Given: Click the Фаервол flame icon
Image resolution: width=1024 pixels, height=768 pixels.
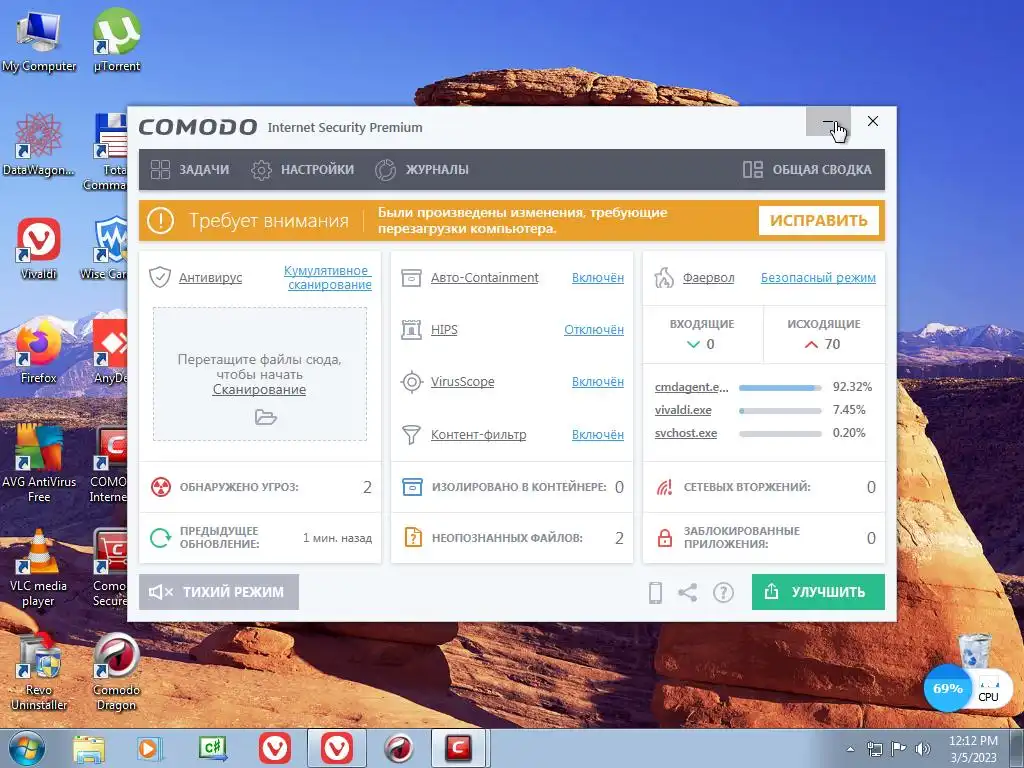Looking at the screenshot, I should tap(664, 278).
